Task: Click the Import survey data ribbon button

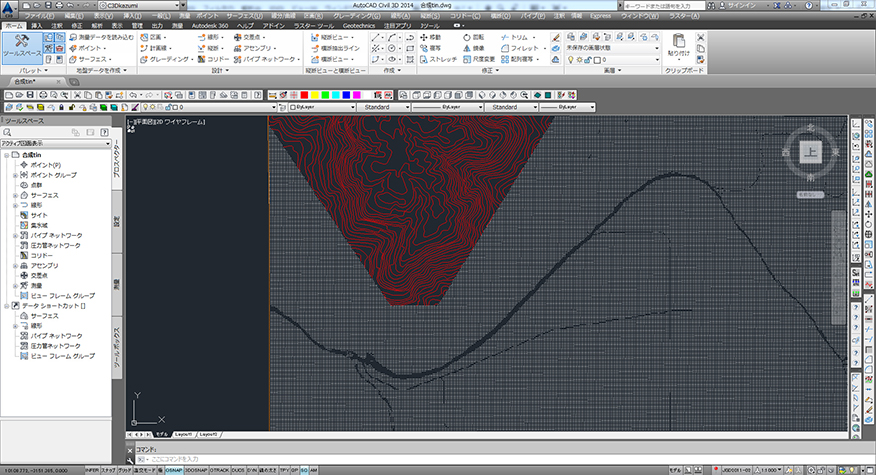Action: coord(101,37)
